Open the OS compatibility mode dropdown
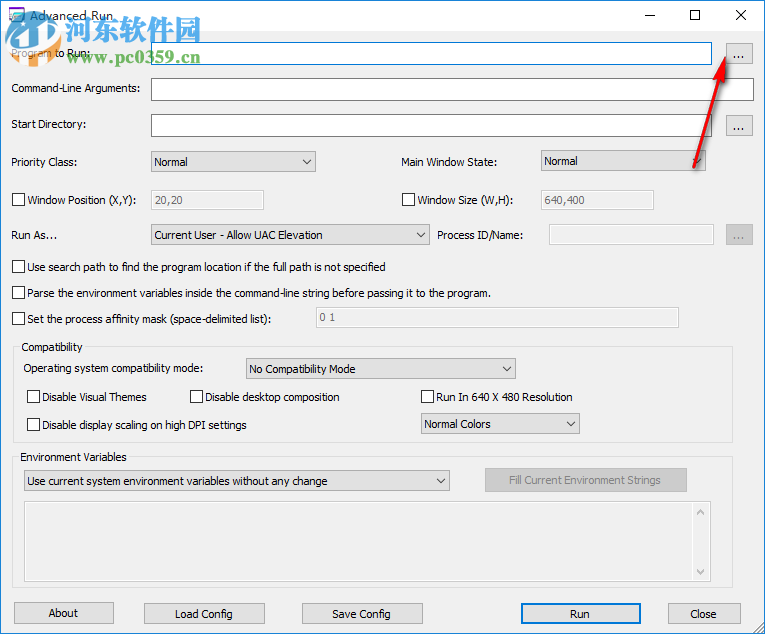 coord(381,369)
